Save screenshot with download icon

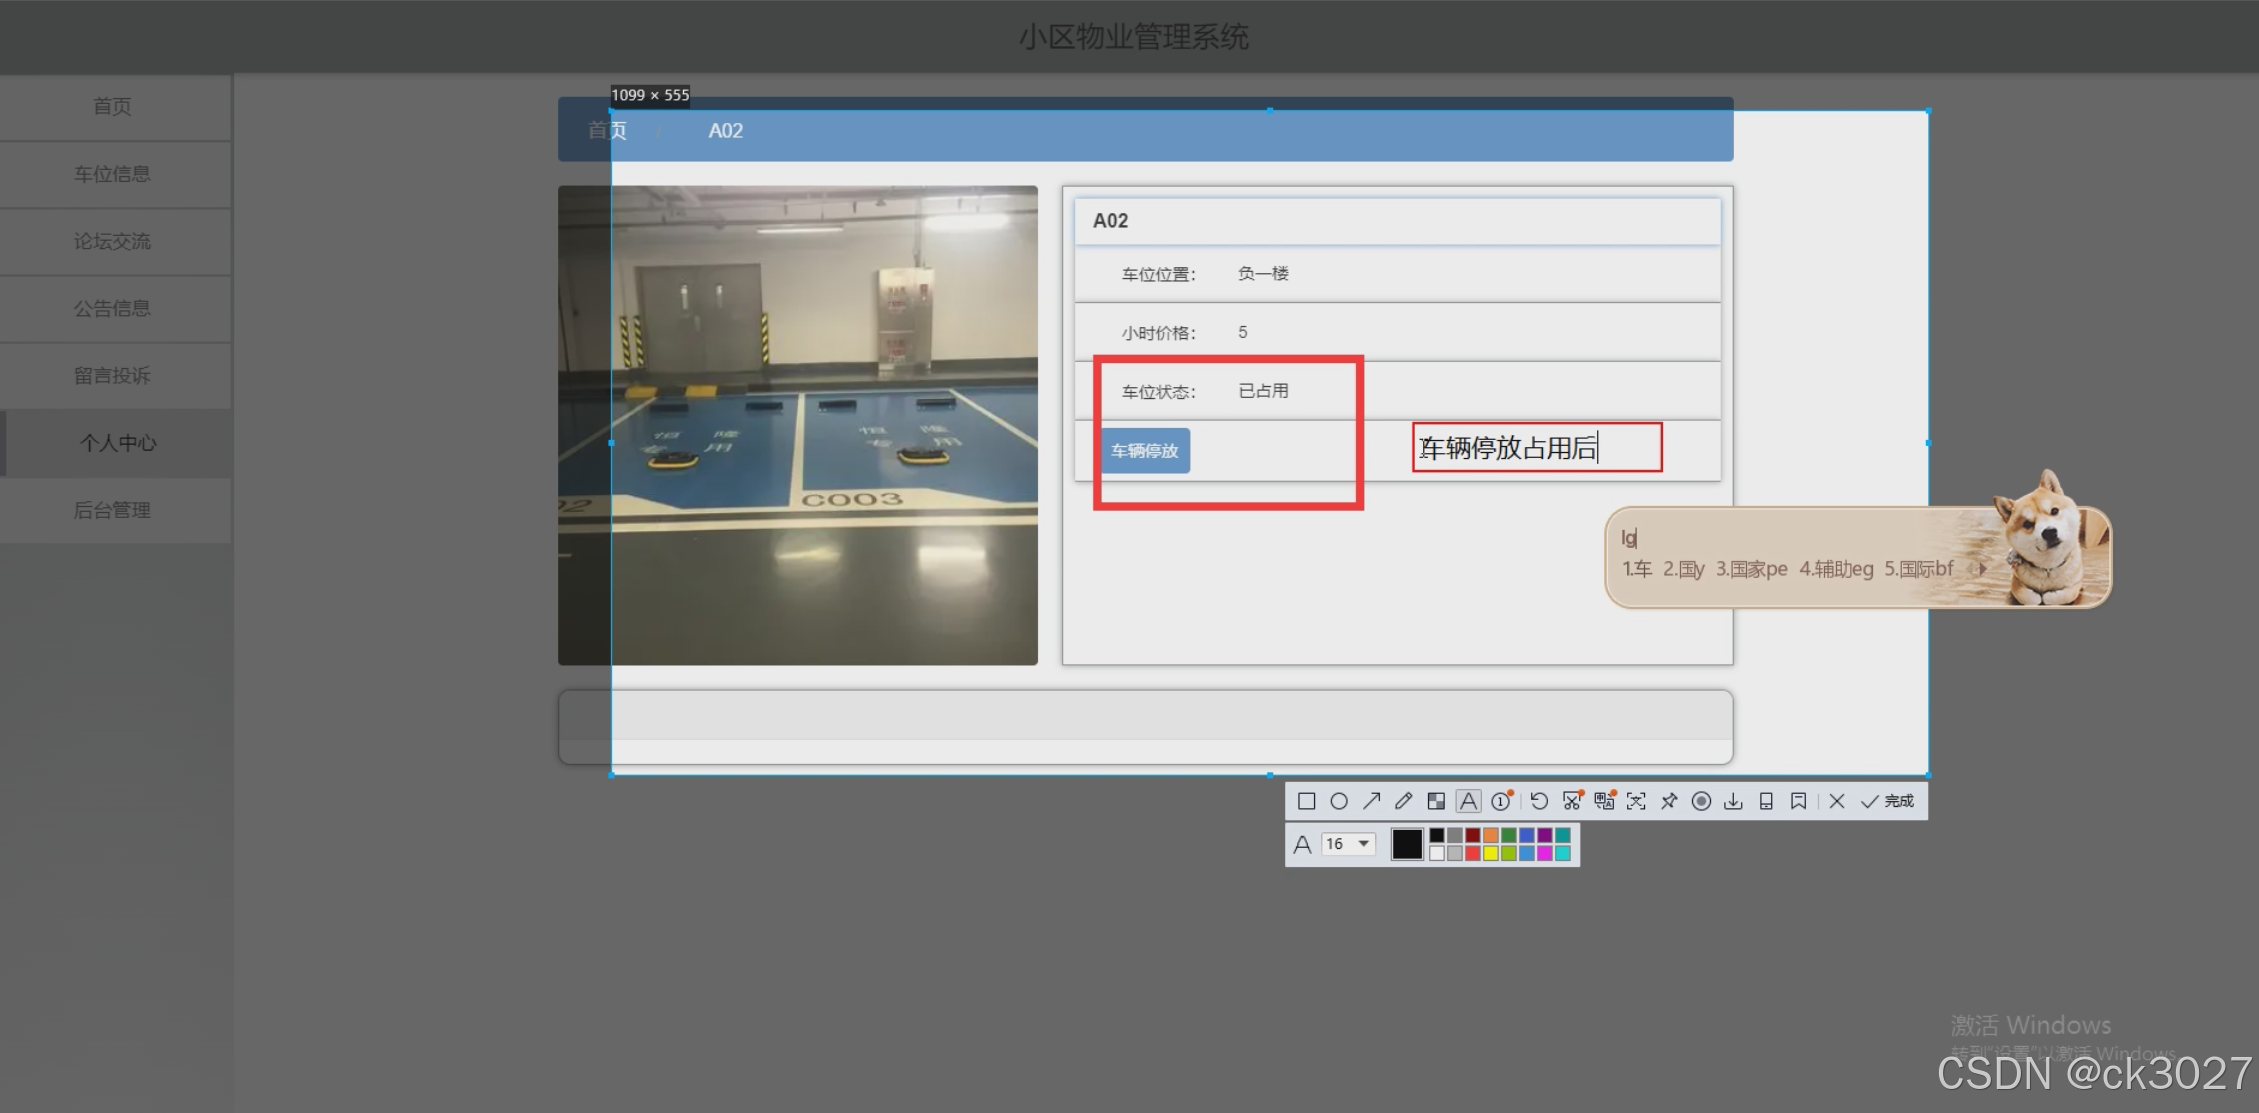1733,801
